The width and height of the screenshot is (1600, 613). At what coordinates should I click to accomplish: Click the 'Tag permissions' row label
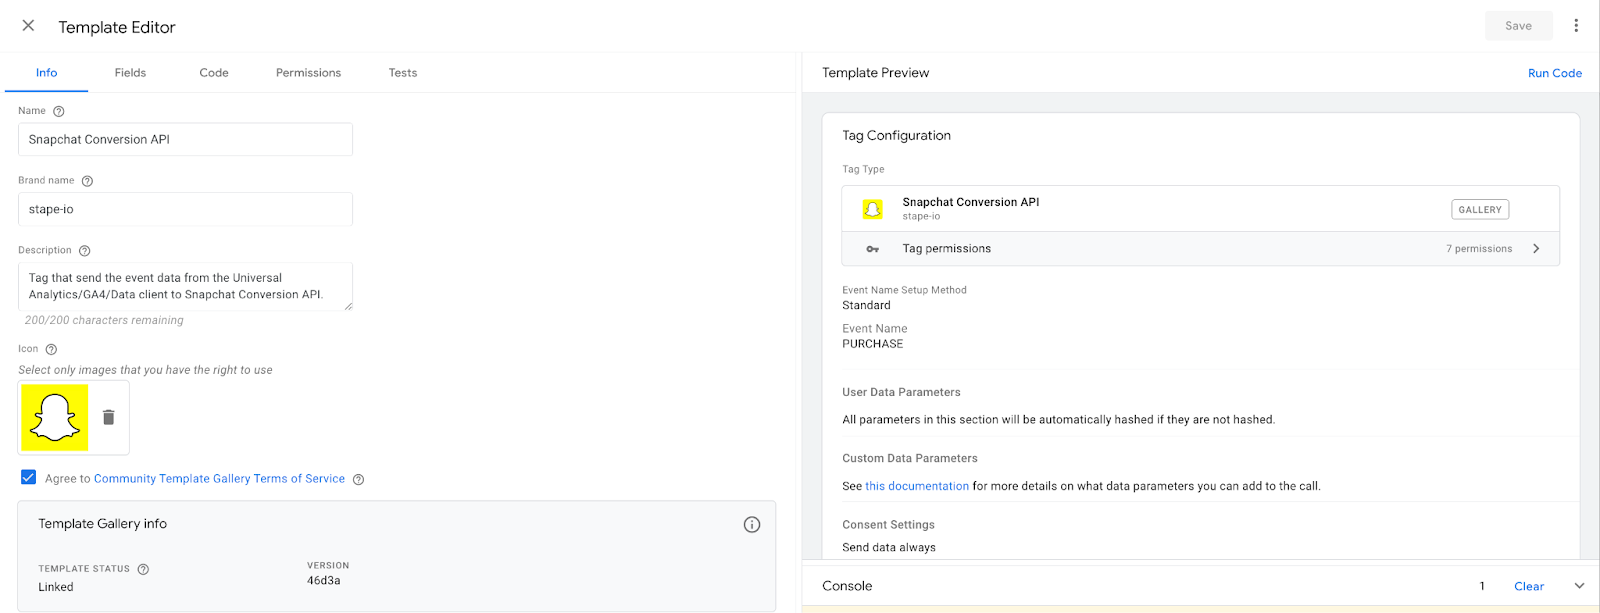coord(947,249)
